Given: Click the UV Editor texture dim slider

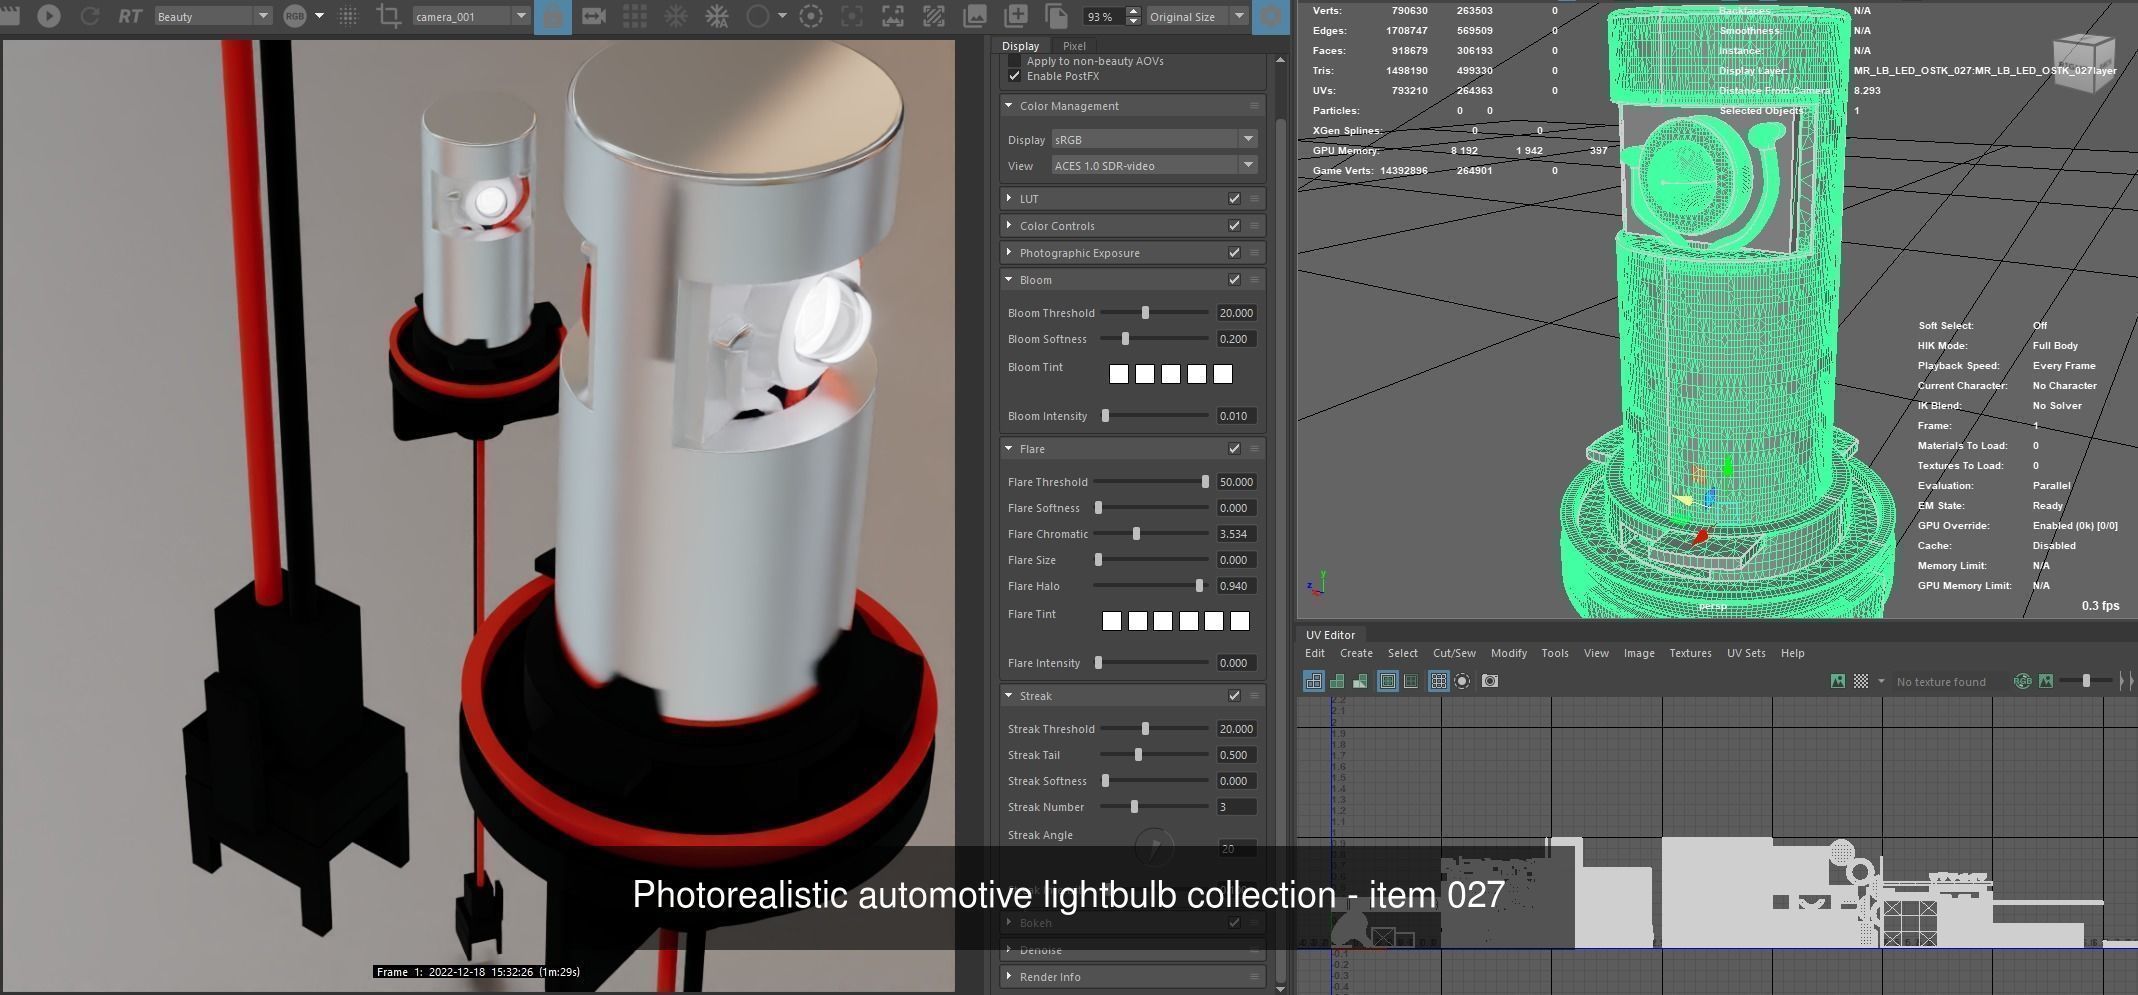Looking at the screenshot, I should [x=2087, y=681].
